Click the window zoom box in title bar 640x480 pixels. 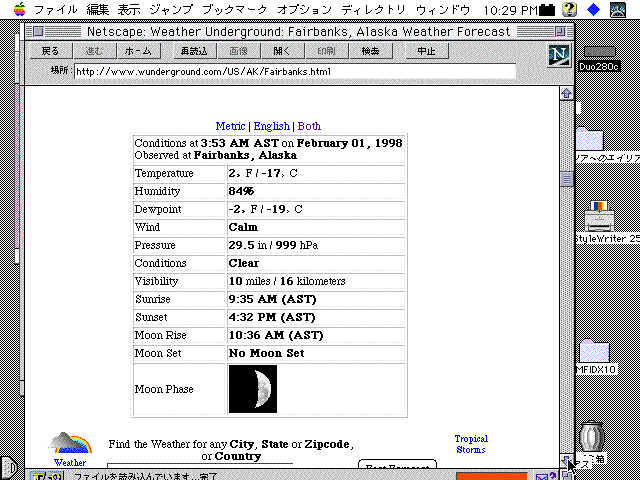(x=560, y=31)
